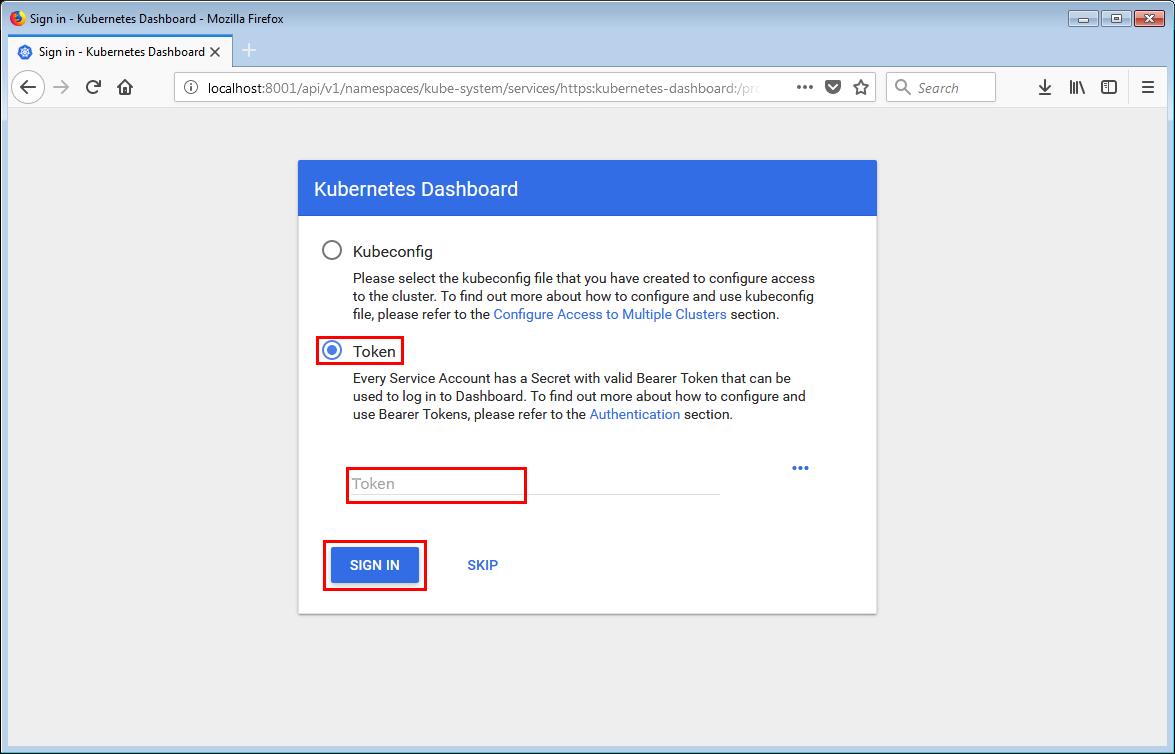Maximize the Firefox window
Screen dimensions: 1175x754
pyautogui.click(x=1117, y=18)
